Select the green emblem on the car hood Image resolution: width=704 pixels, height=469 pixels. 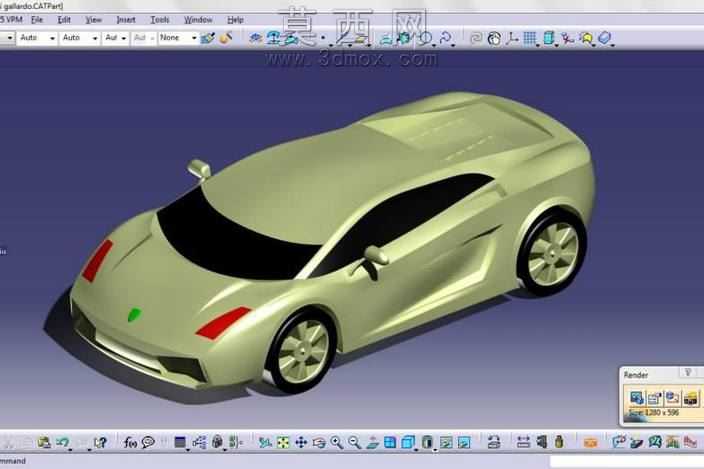(x=134, y=315)
